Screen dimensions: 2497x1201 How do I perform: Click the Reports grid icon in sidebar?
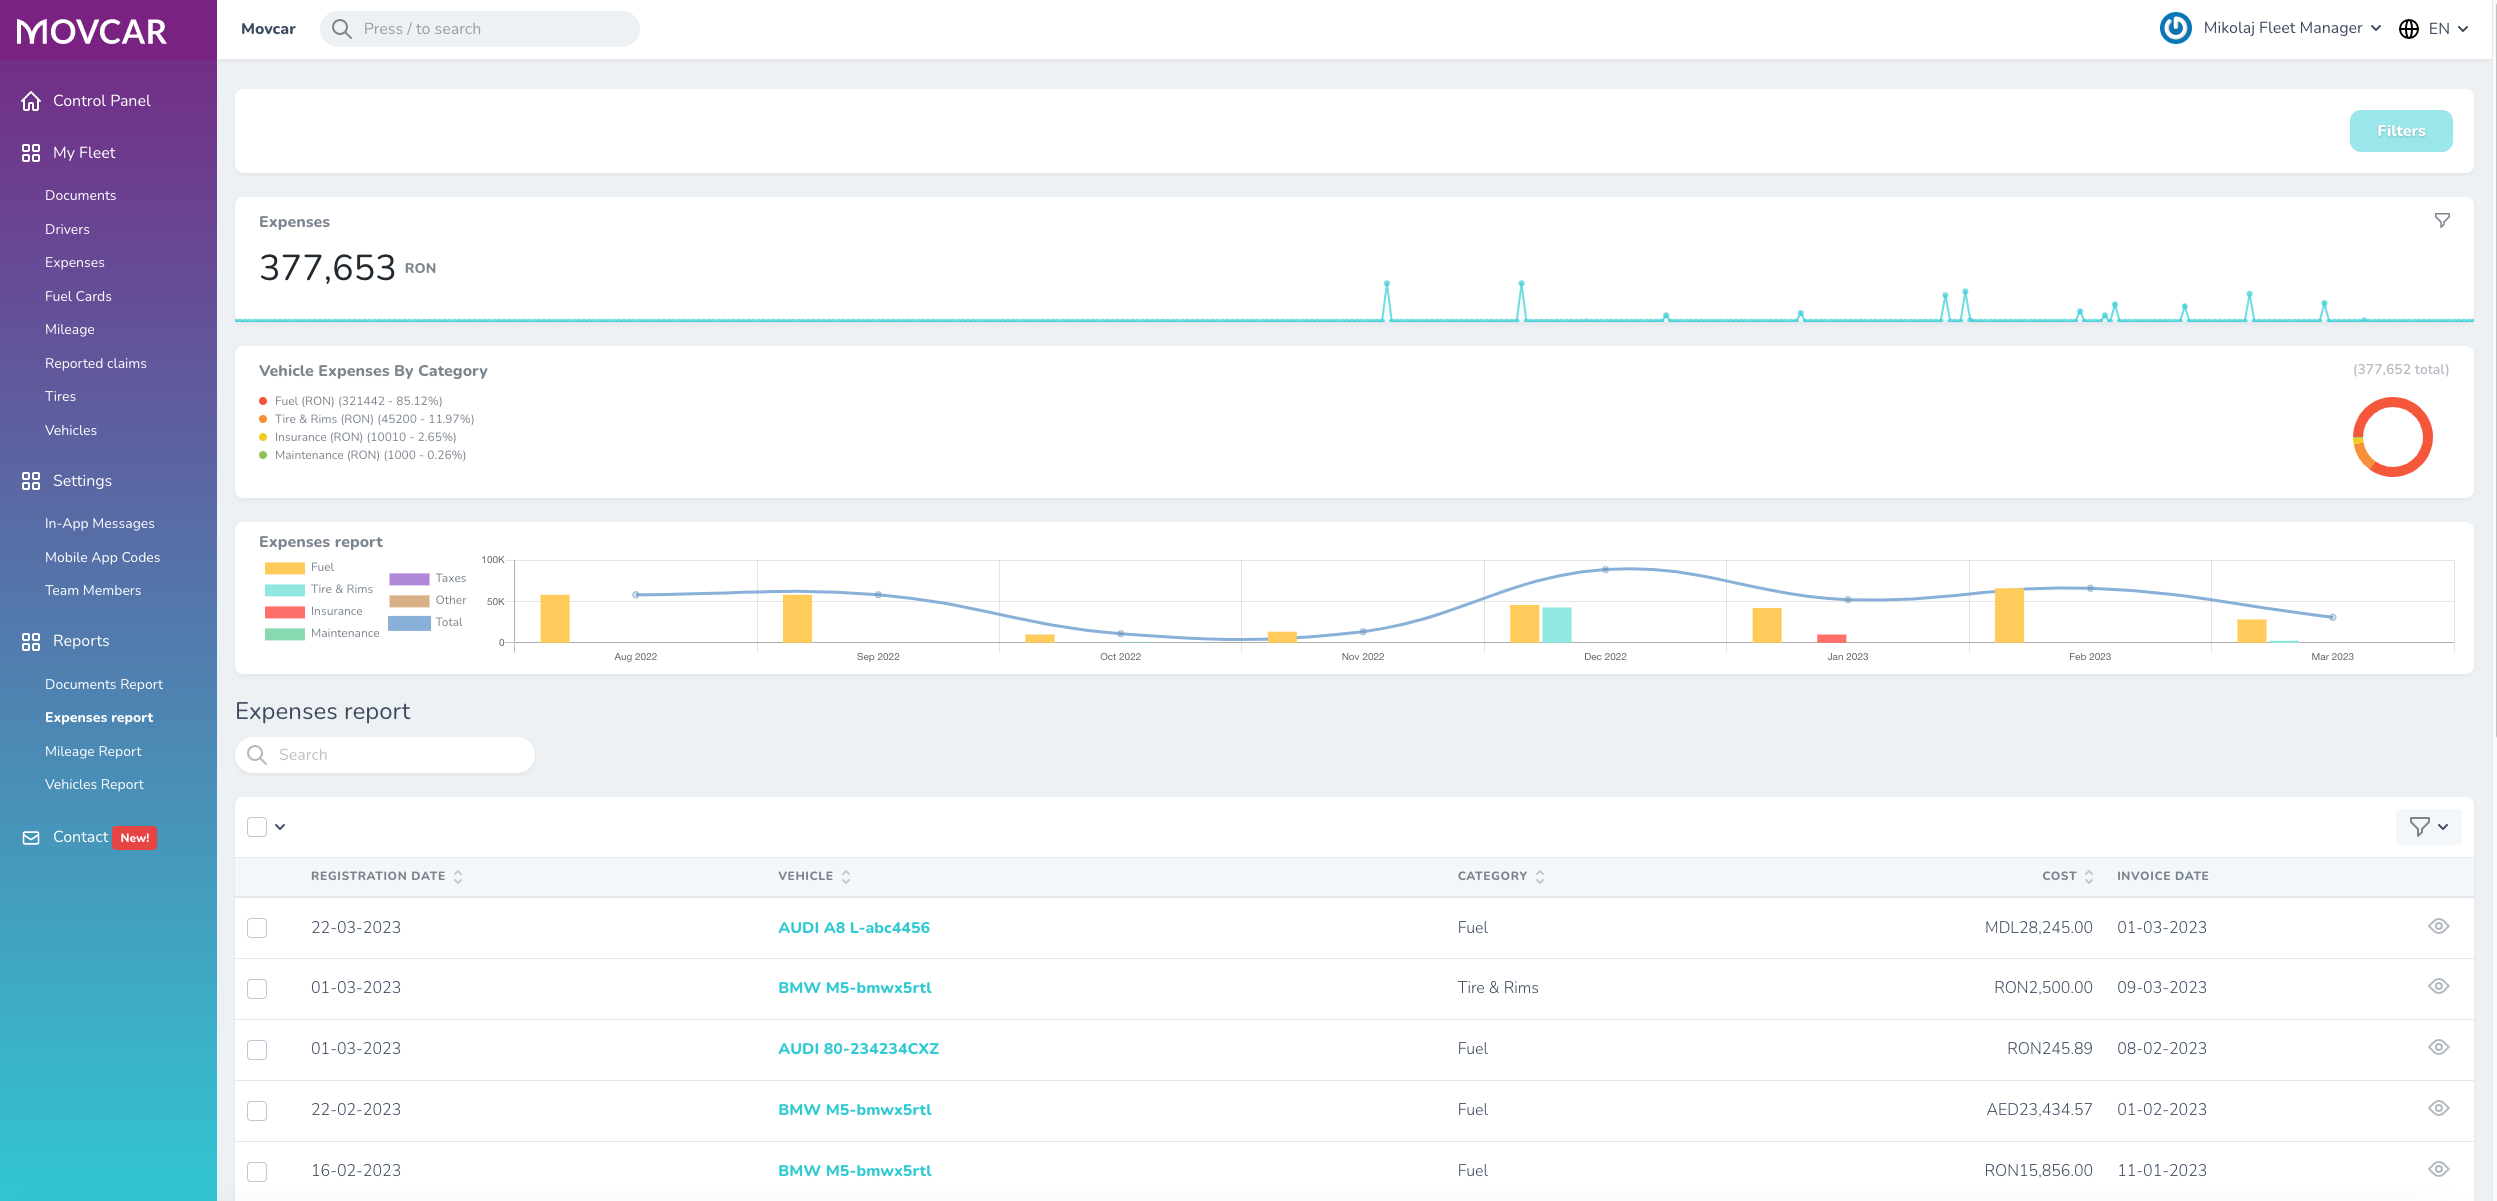tap(31, 641)
